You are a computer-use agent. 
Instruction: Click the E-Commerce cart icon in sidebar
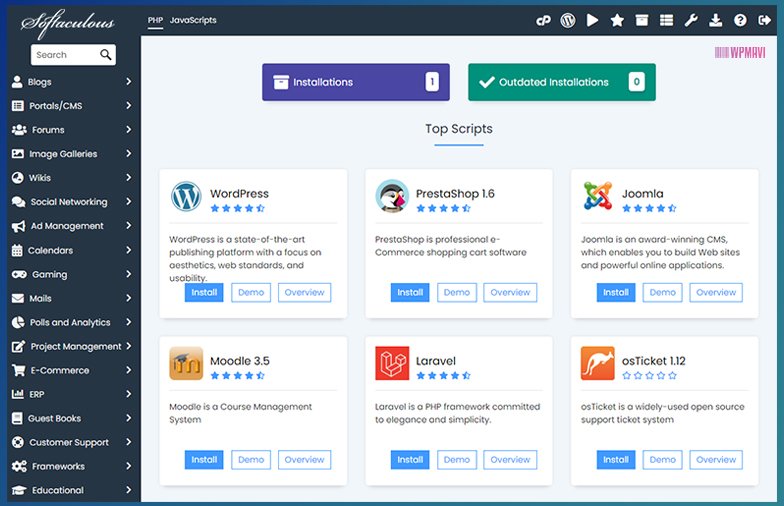click(x=18, y=370)
